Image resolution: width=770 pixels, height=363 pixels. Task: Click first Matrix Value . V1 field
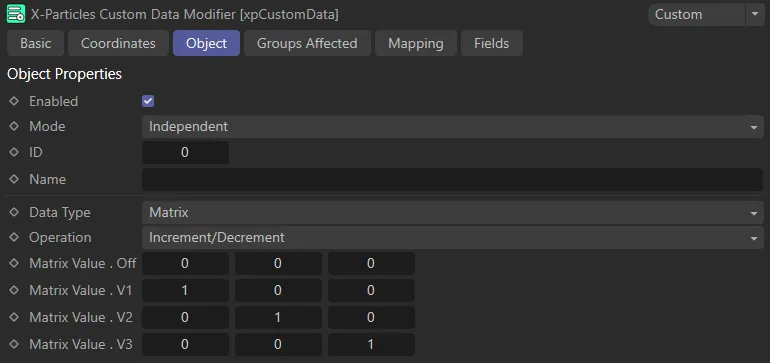(x=185, y=290)
